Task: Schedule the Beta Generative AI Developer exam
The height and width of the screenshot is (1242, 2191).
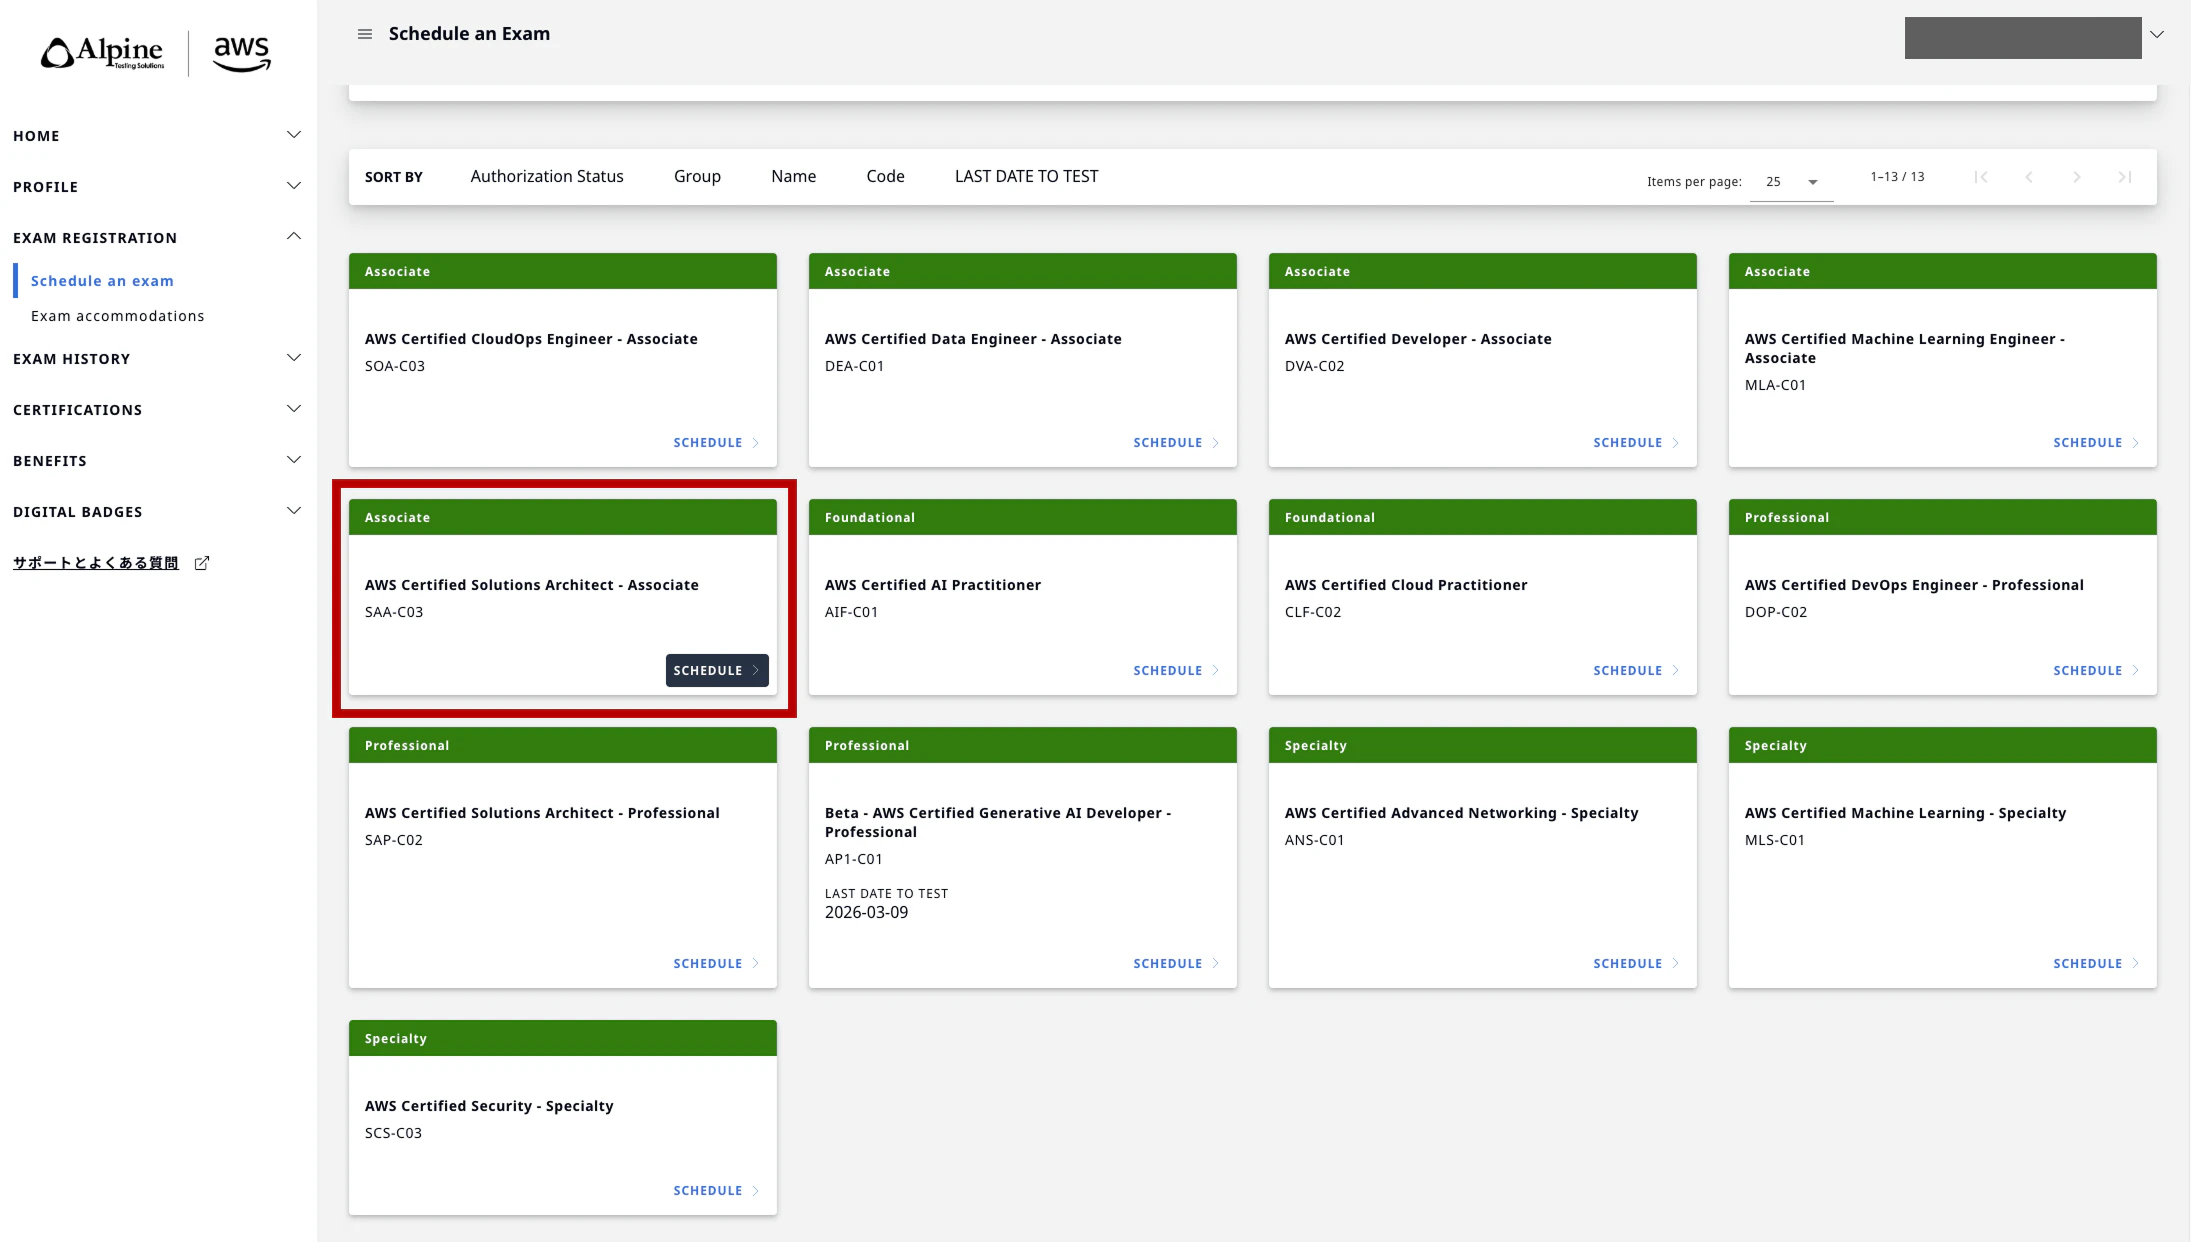Action: (1176, 964)
